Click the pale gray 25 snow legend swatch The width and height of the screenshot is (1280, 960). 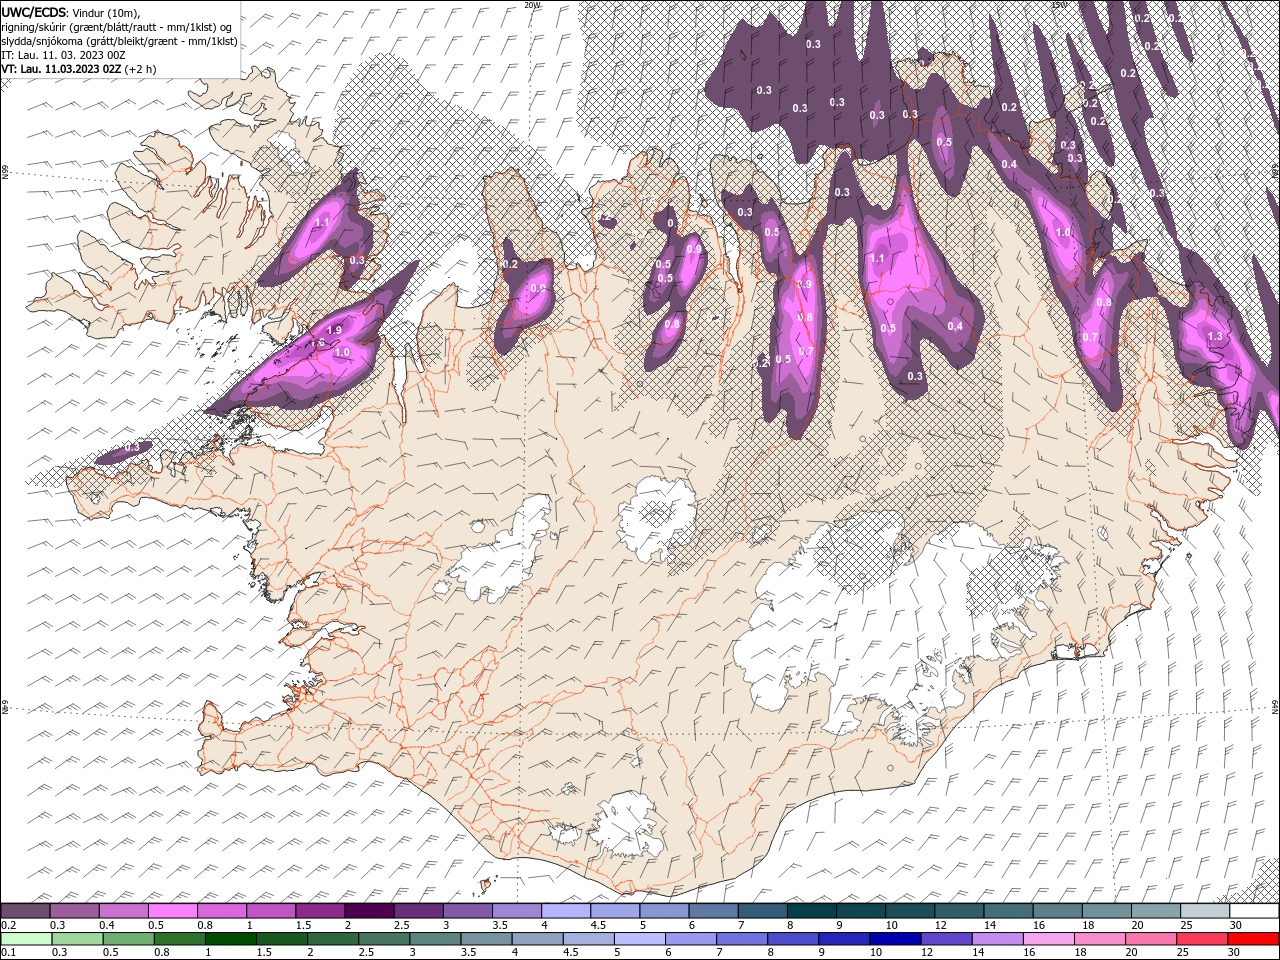1205,911
